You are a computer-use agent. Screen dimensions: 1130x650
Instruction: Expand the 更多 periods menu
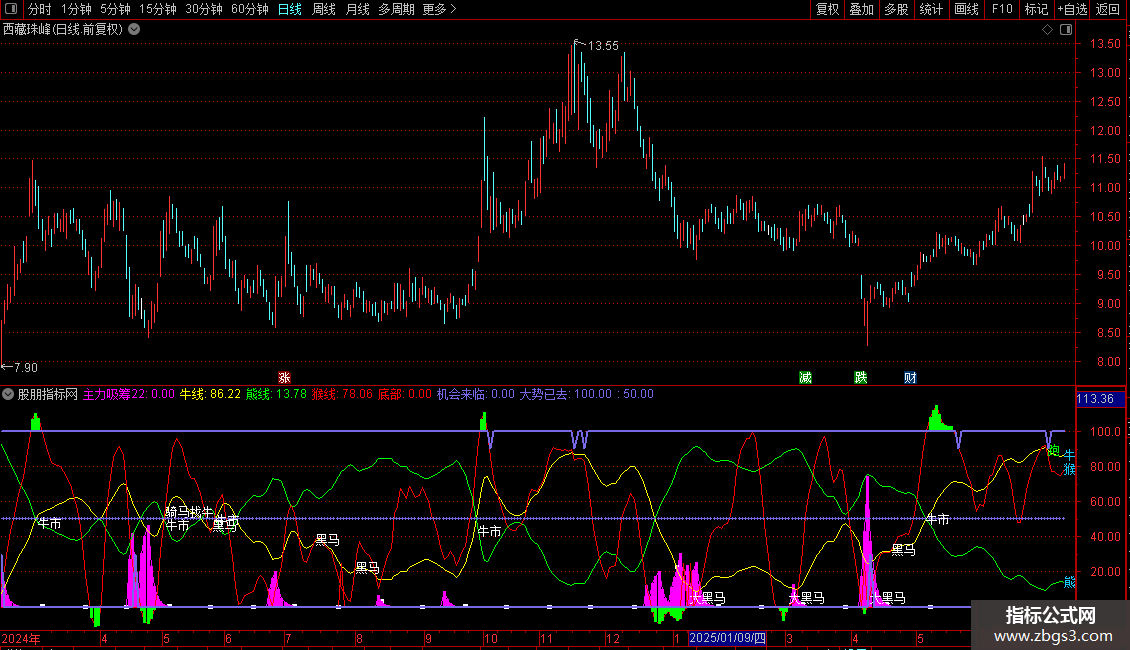(x=439, y=9)
